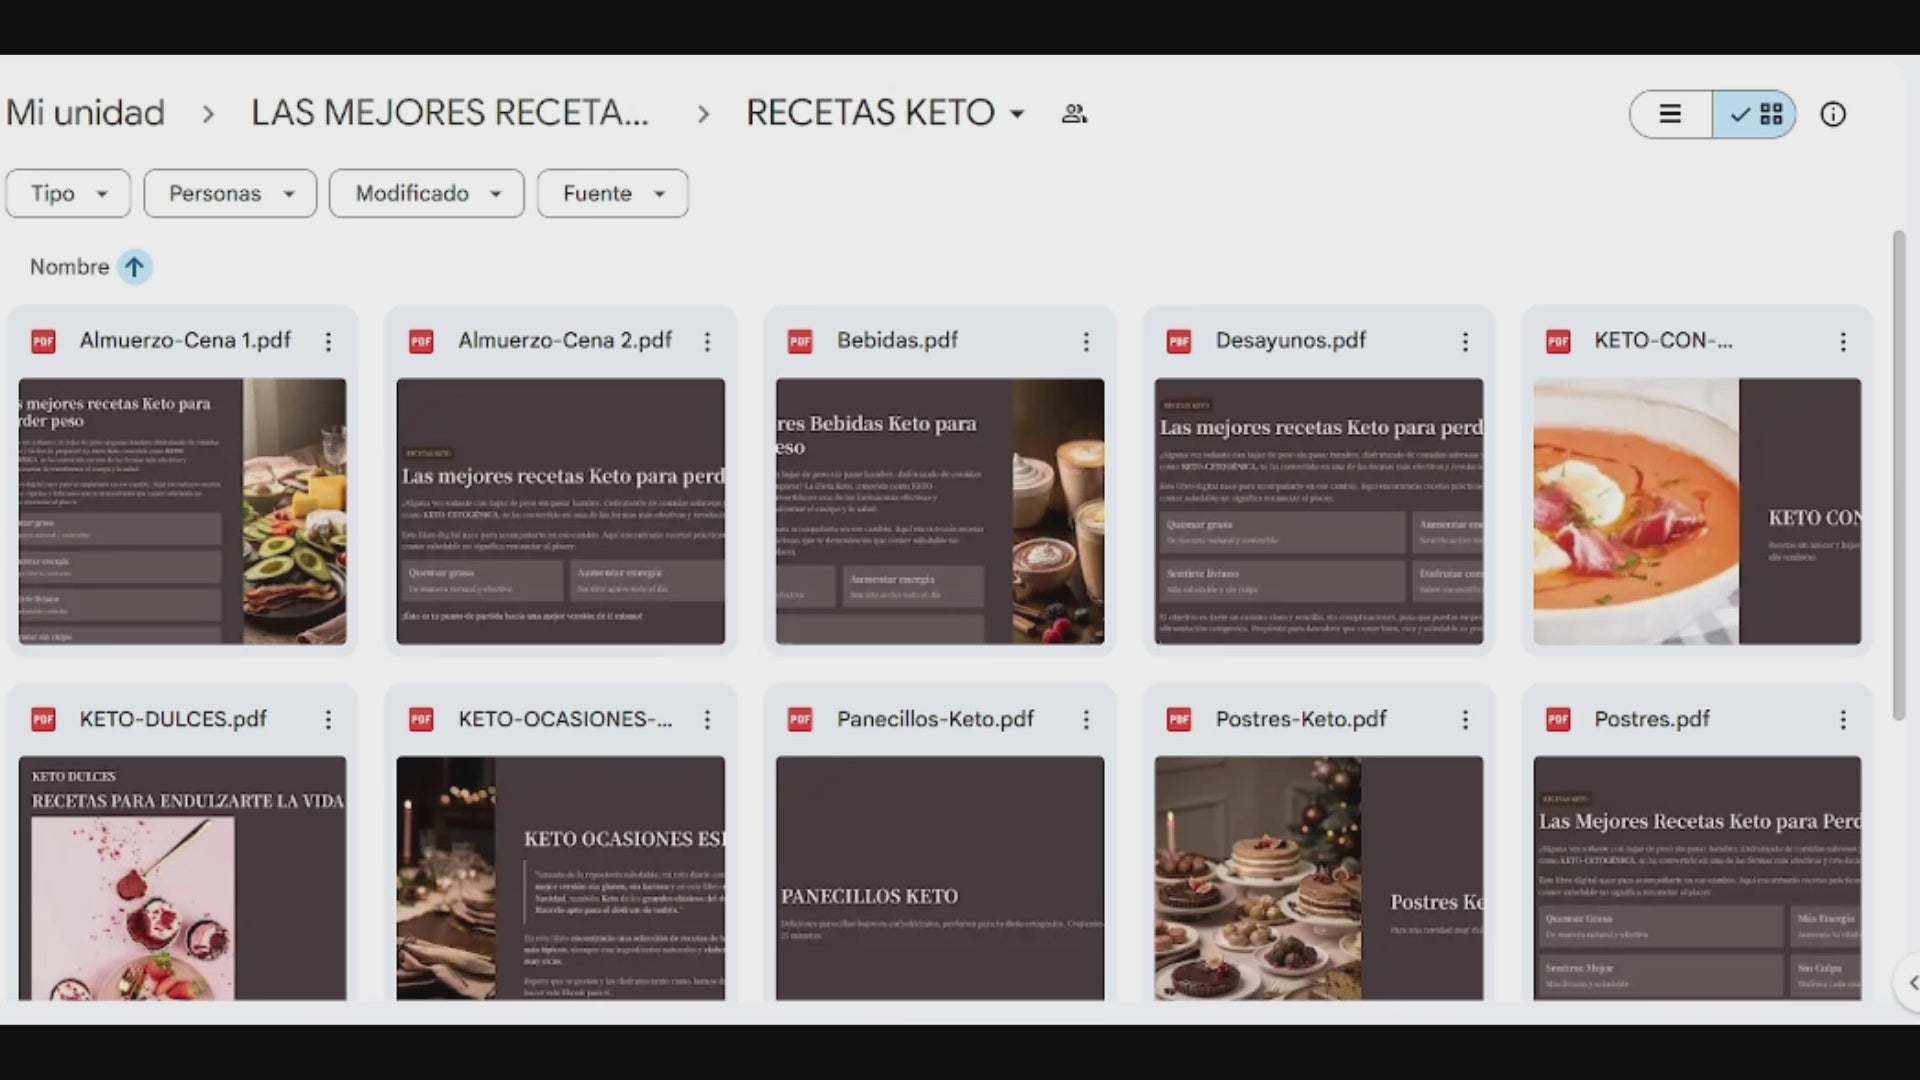Click the PDF icon on Desayunos.pdf

(x=1179, y=341)
